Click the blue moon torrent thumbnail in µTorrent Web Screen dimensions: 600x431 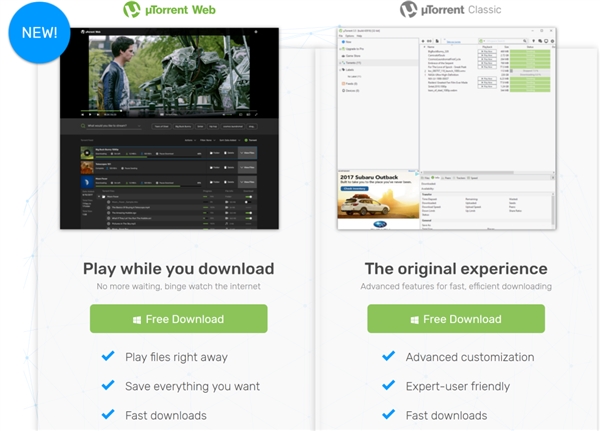tap(87, 182)
